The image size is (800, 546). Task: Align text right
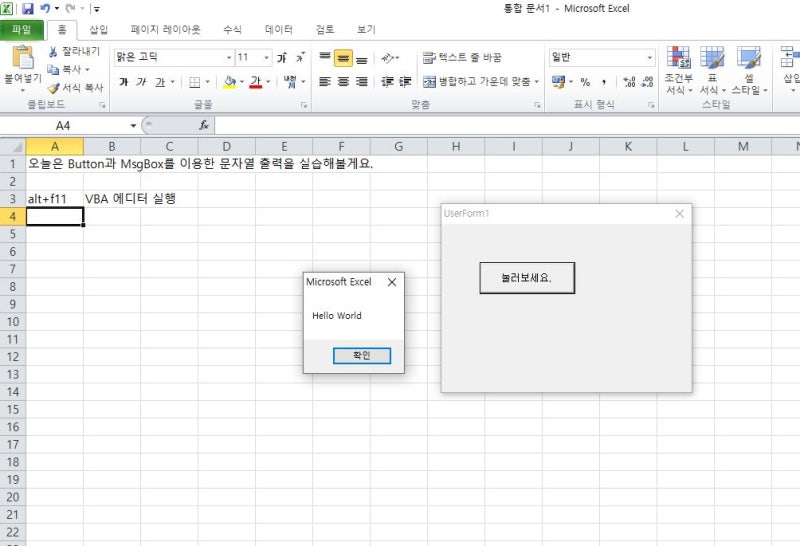point(362,82)
